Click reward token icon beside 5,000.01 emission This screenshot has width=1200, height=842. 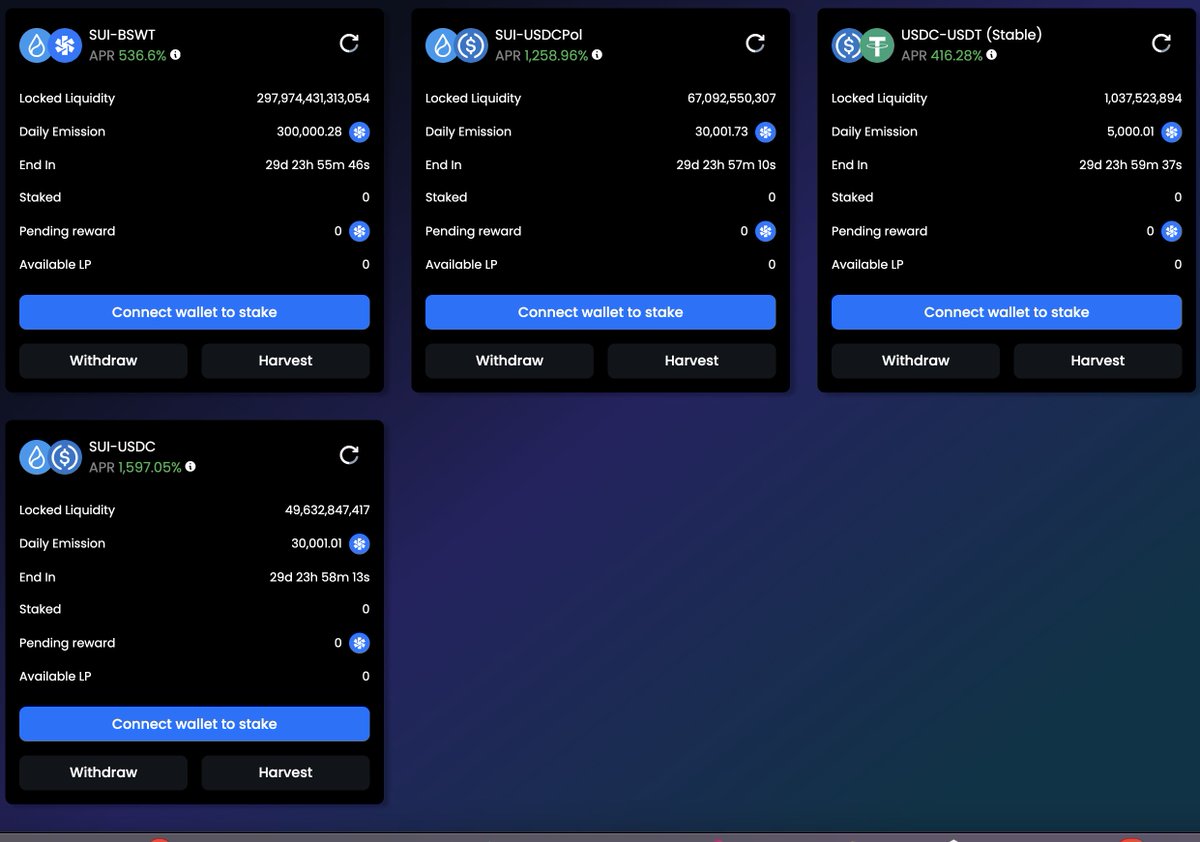pos(1171,132)
